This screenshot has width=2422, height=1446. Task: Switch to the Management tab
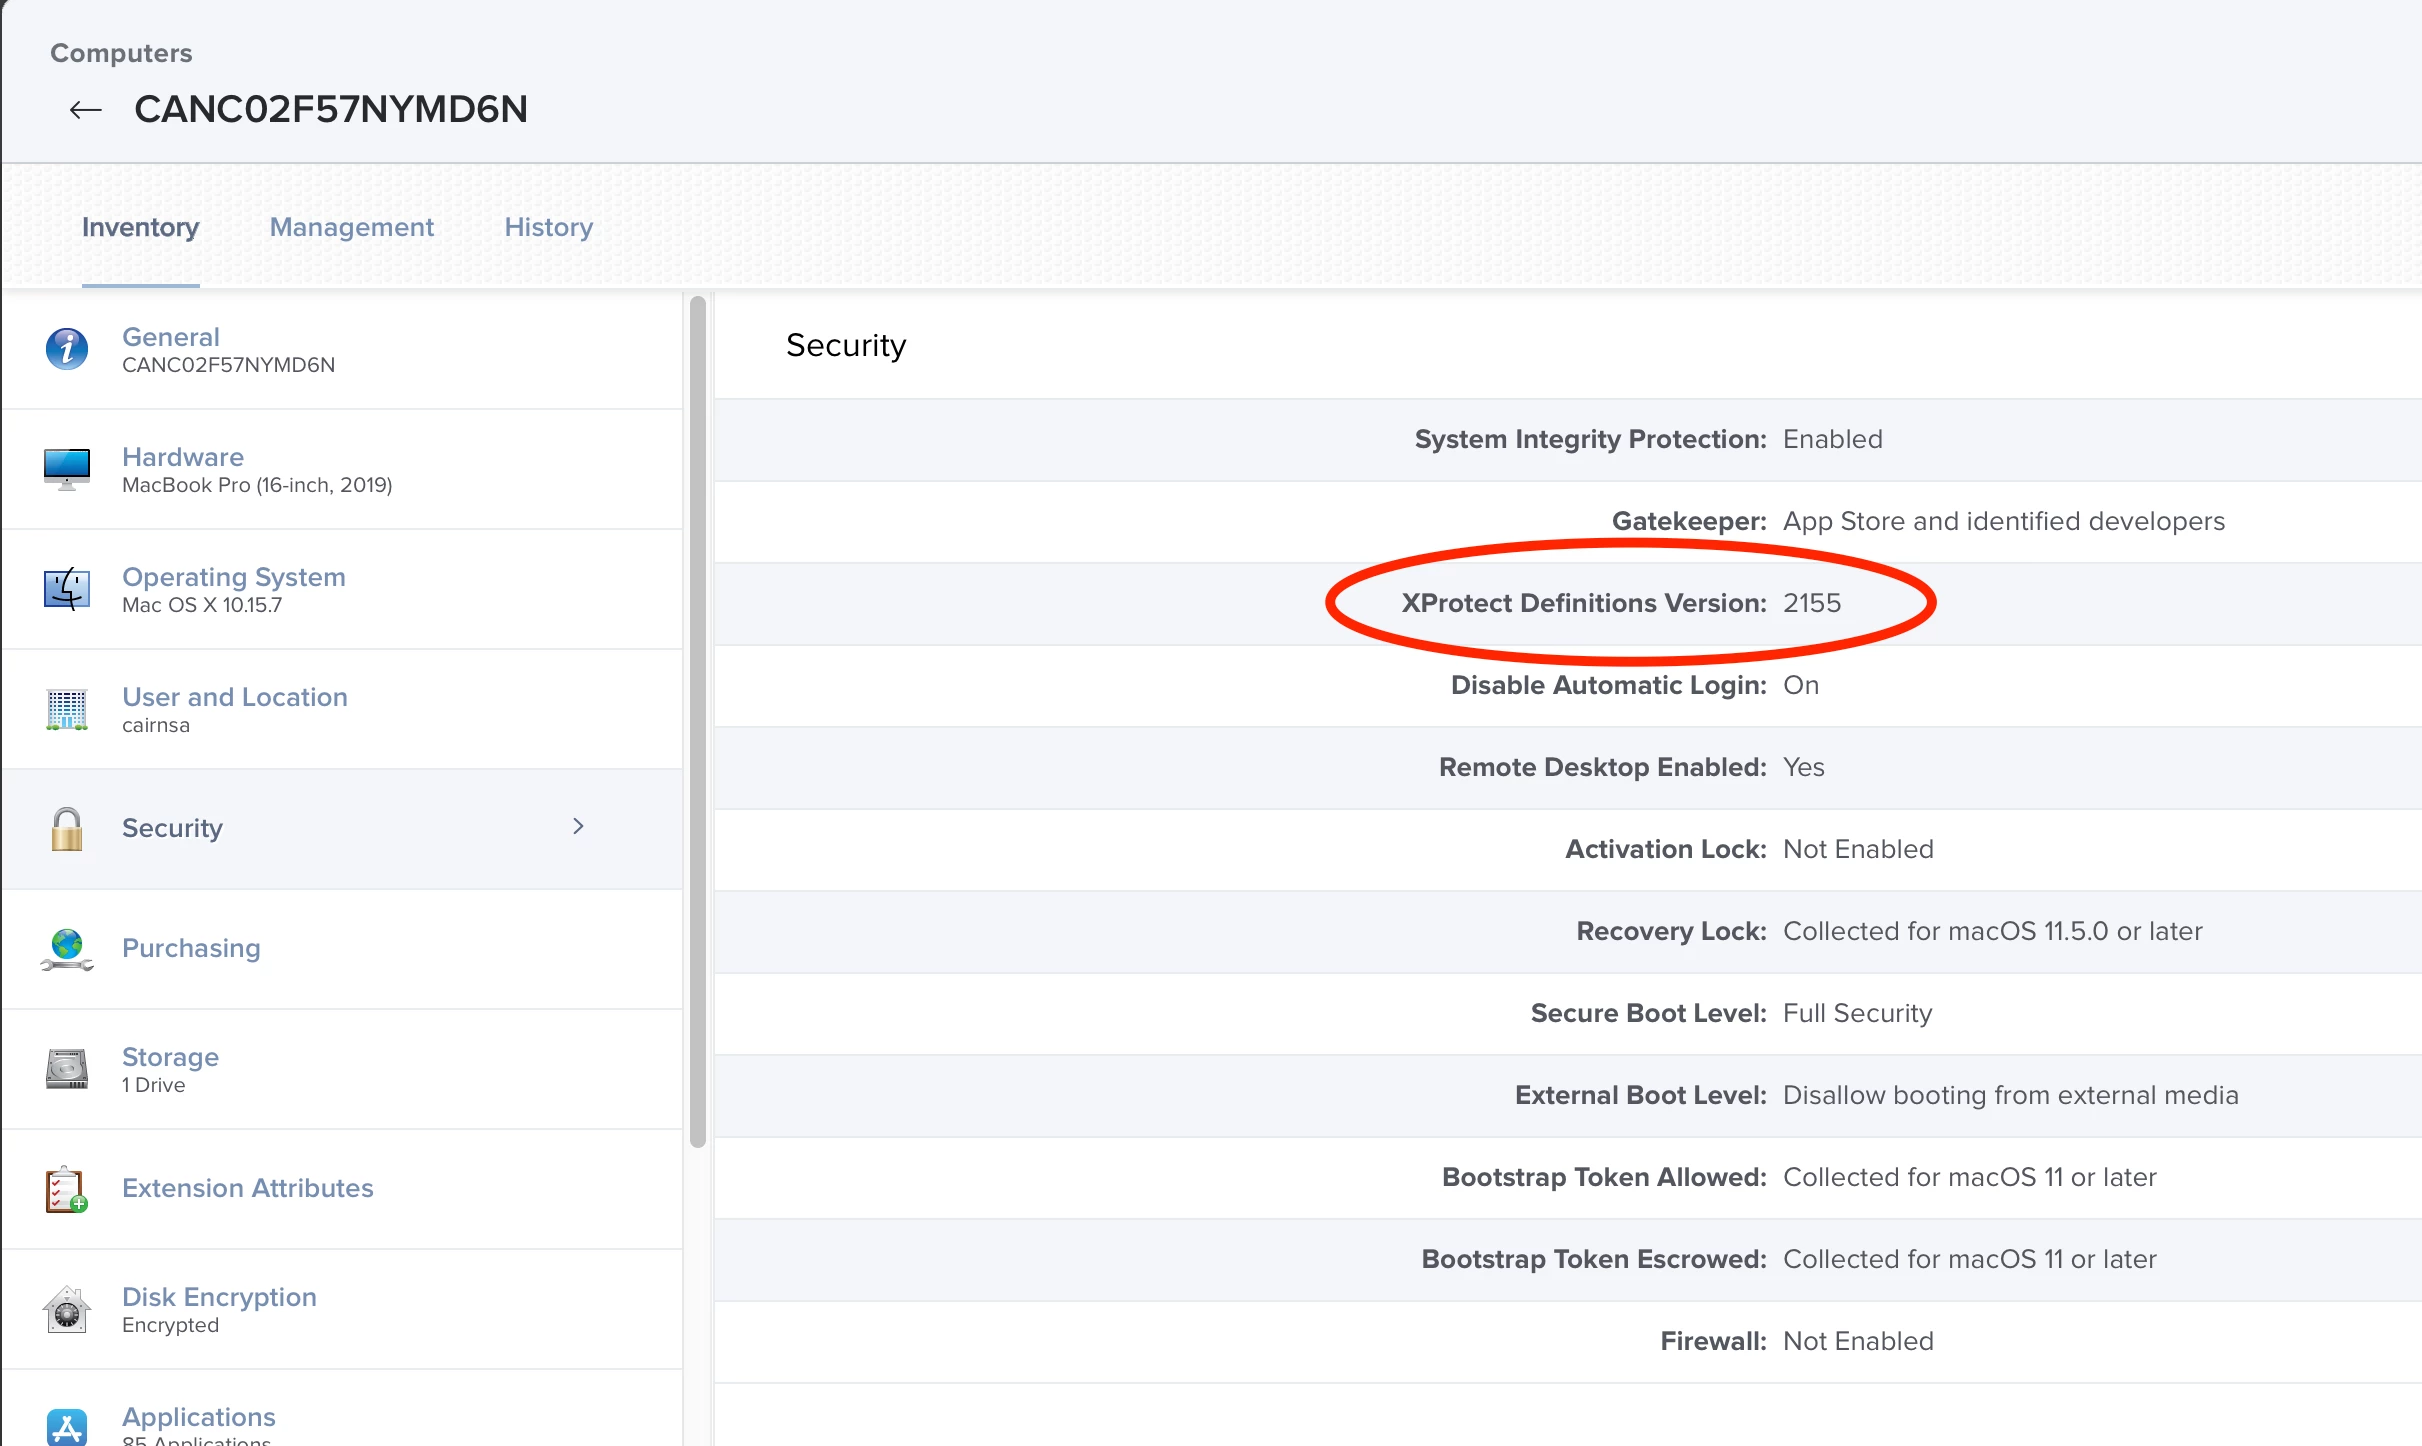click(351, 227)
